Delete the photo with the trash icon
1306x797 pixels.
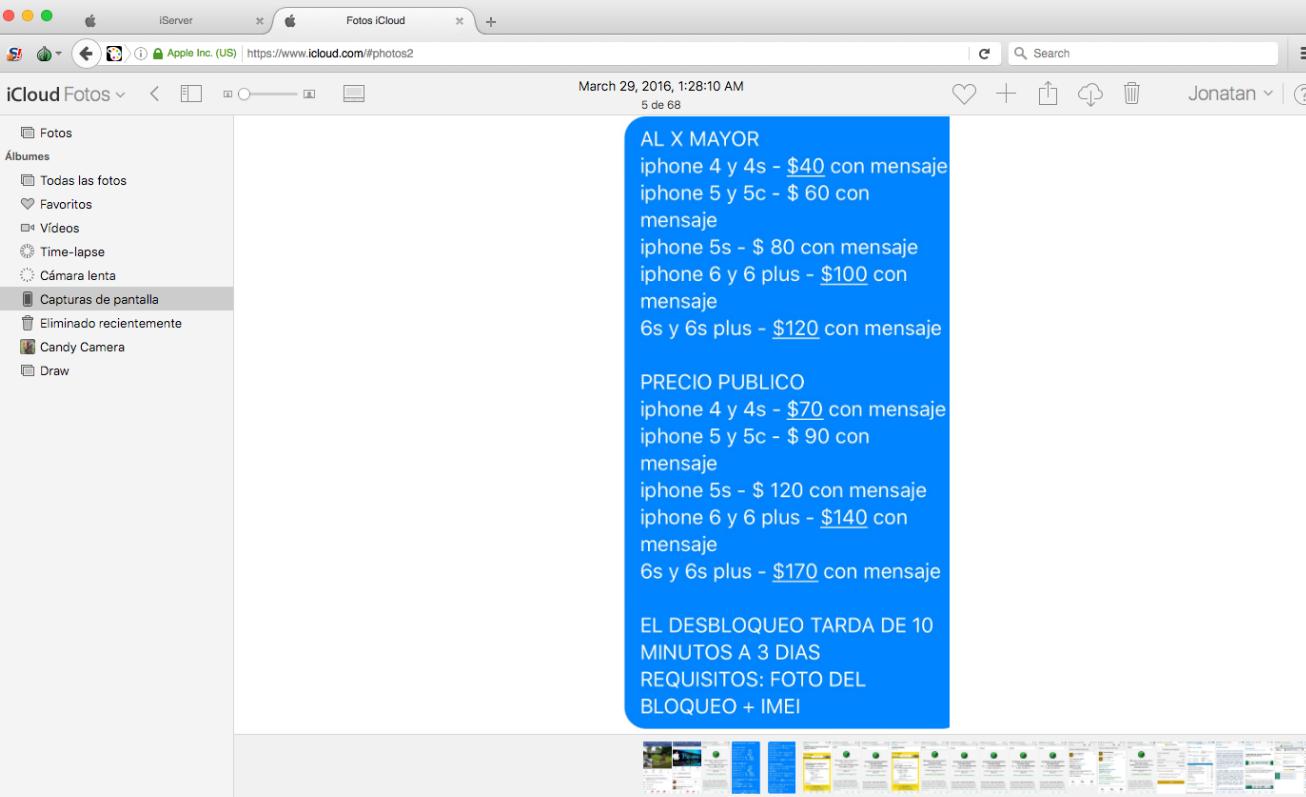(x=1131, y=94)
